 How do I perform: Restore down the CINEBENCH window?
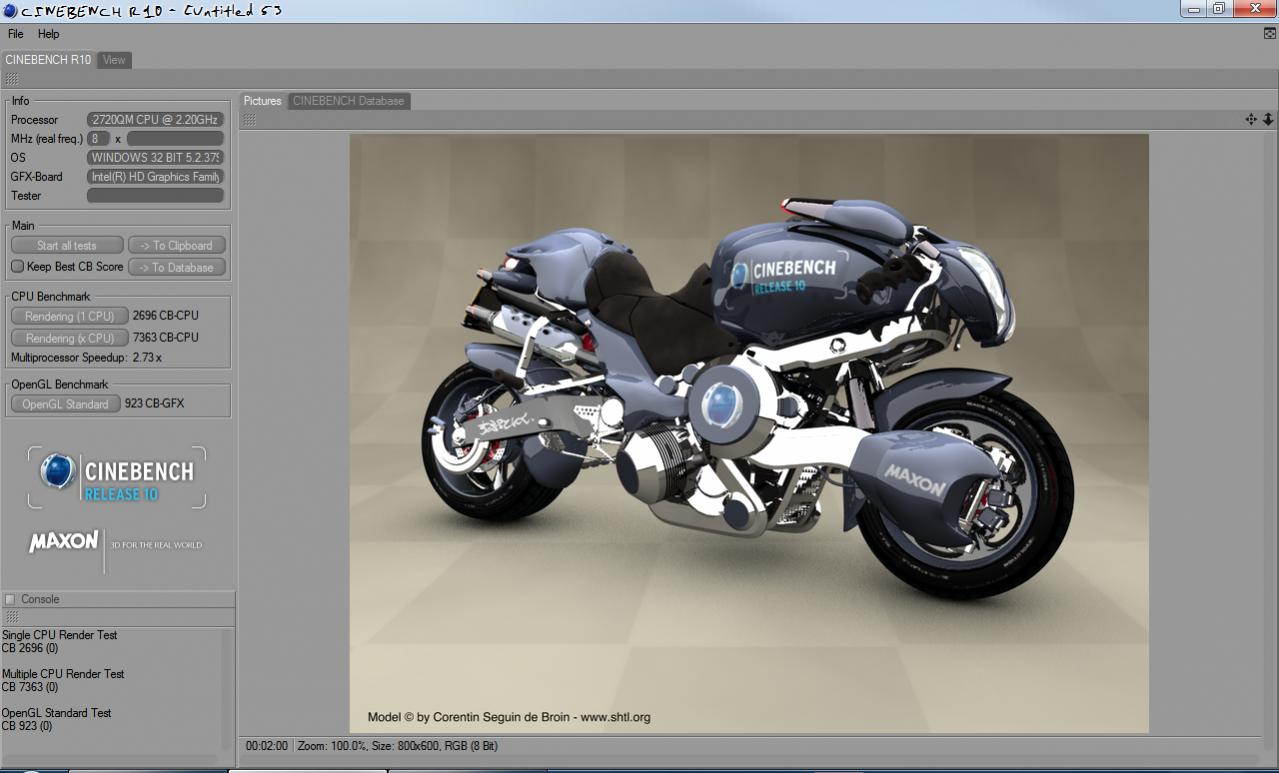(x=1219, y=9)
